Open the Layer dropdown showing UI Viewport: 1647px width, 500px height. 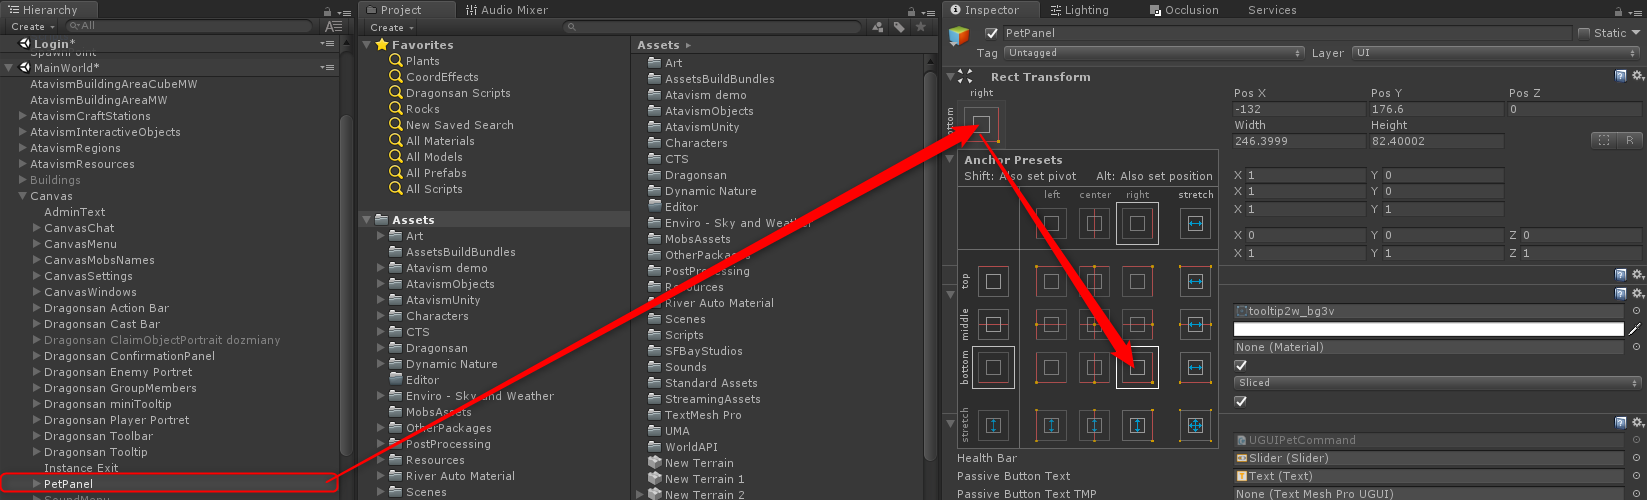point(1495,53)
